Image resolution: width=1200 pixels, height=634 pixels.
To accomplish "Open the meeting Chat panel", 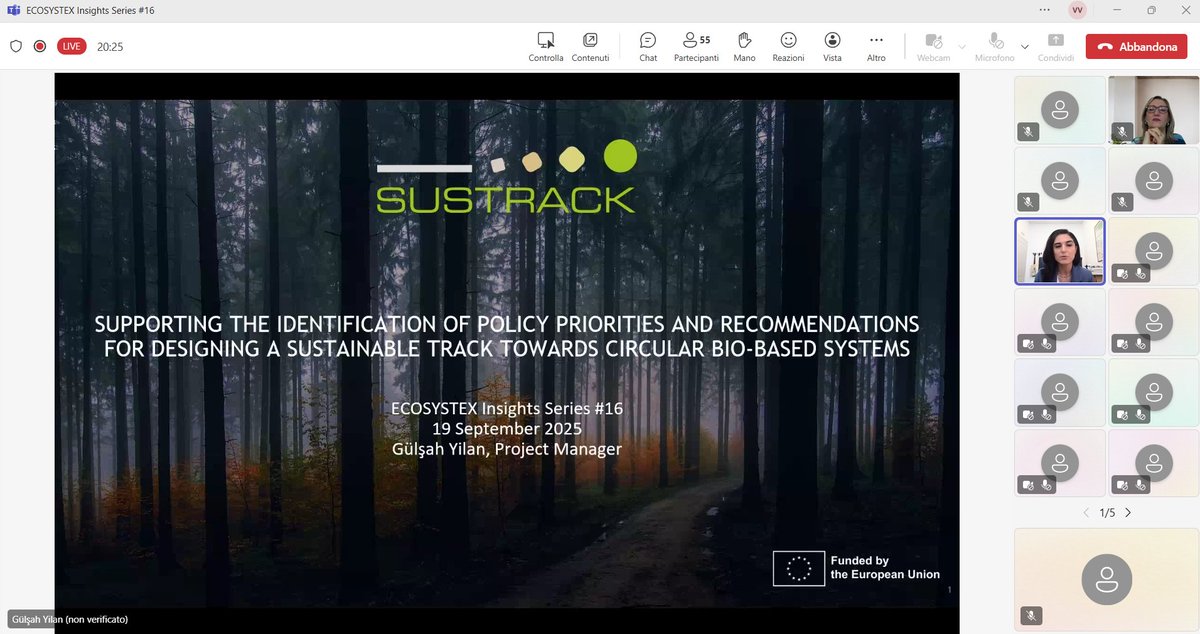I will pos(648,46).
